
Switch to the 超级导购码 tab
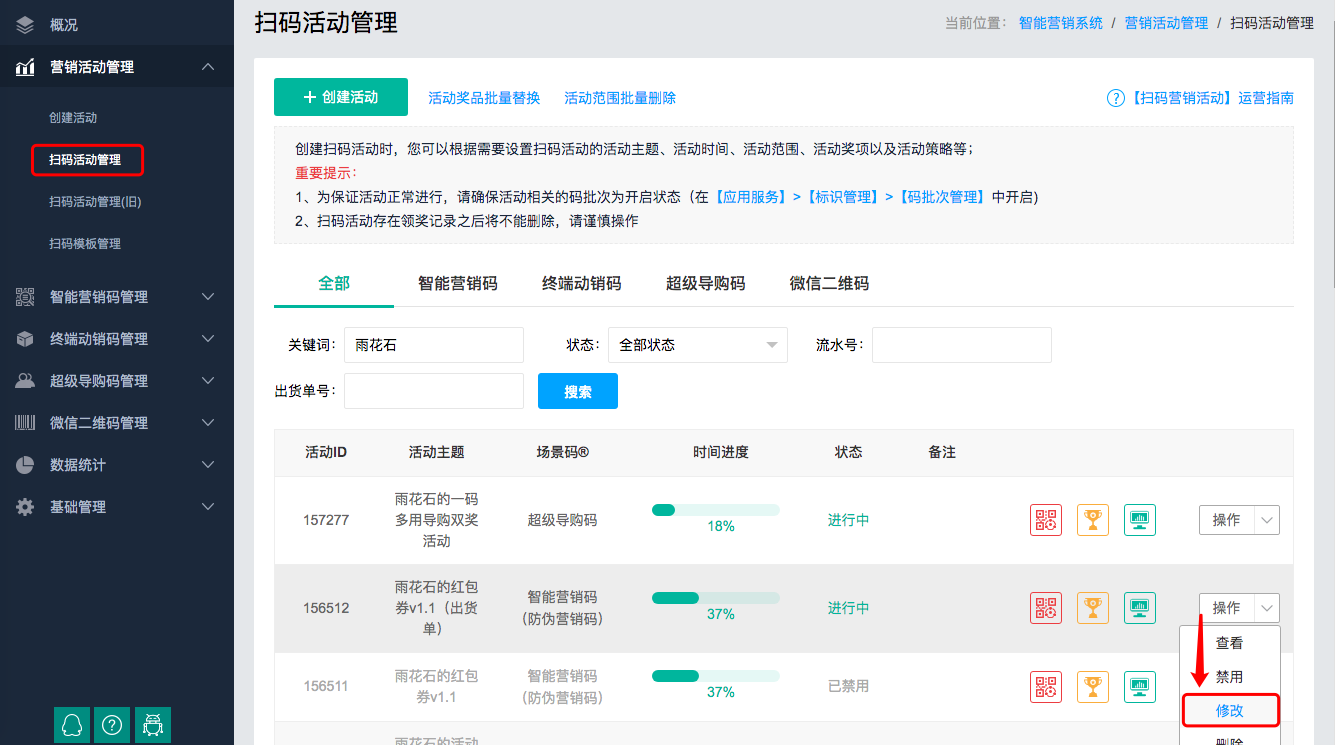[706, 283]
